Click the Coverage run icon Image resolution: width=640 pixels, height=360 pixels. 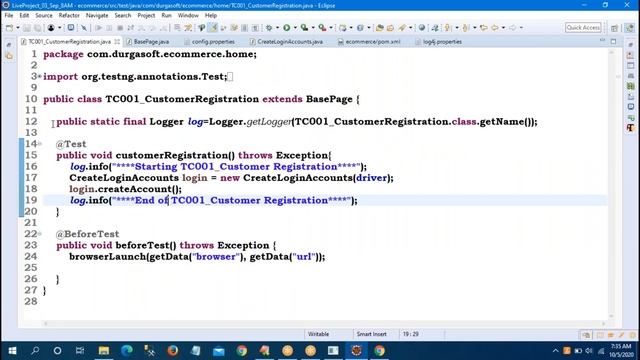[304, 28]
